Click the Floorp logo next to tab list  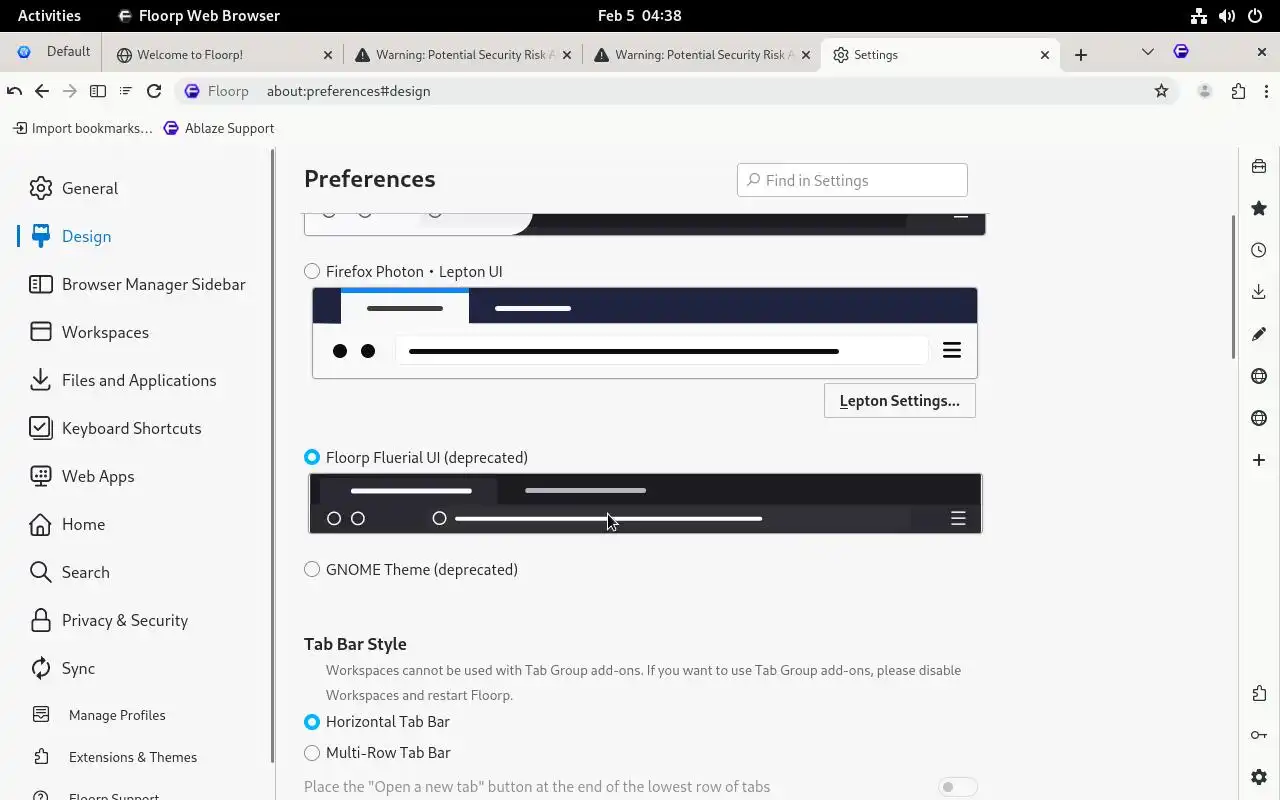pos(1181,51)
